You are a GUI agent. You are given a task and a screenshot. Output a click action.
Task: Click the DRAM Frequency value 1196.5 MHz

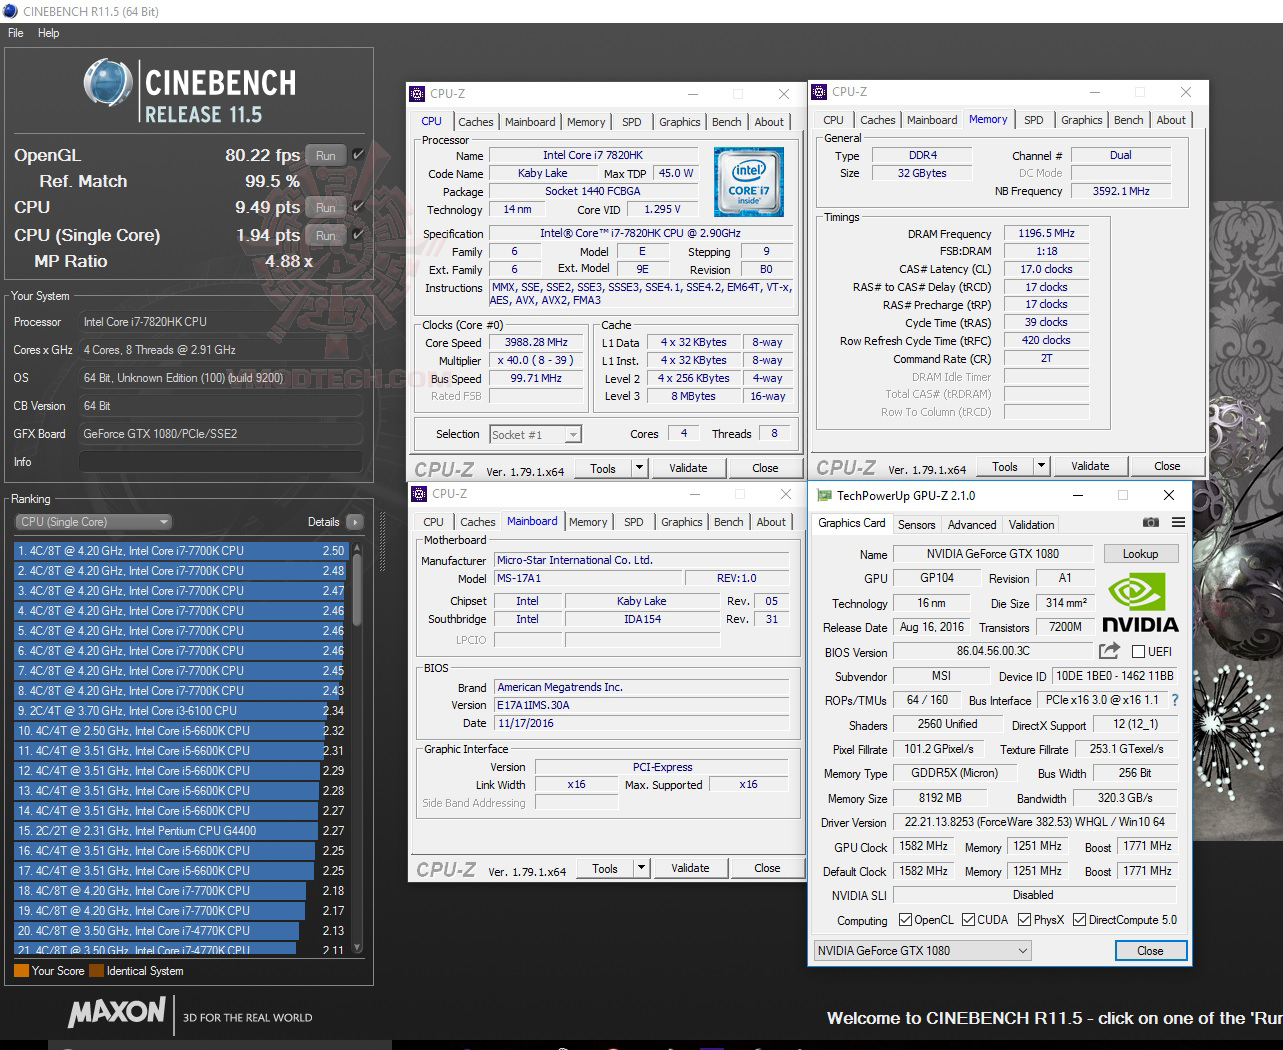coord(1046,233)
